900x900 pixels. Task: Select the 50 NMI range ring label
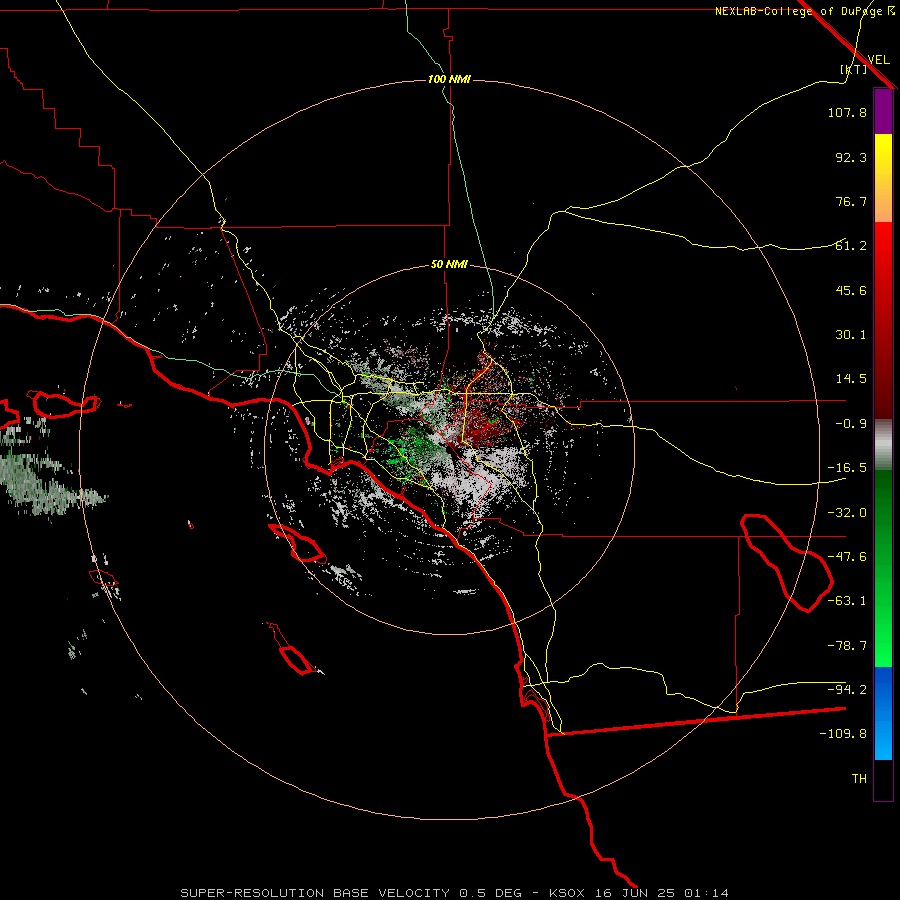point(449,265)
